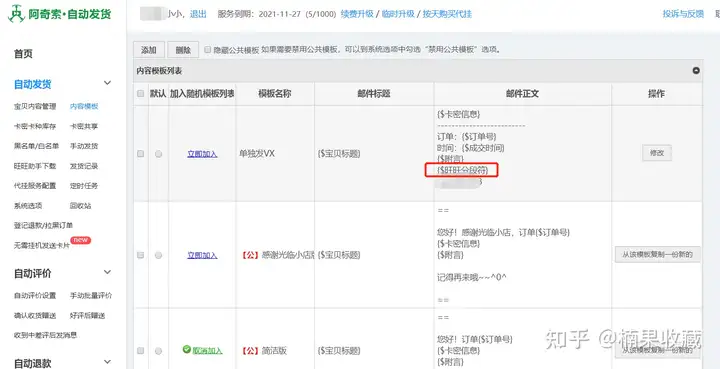
Task: Open 手动发货 page
Action: (84, 146)
